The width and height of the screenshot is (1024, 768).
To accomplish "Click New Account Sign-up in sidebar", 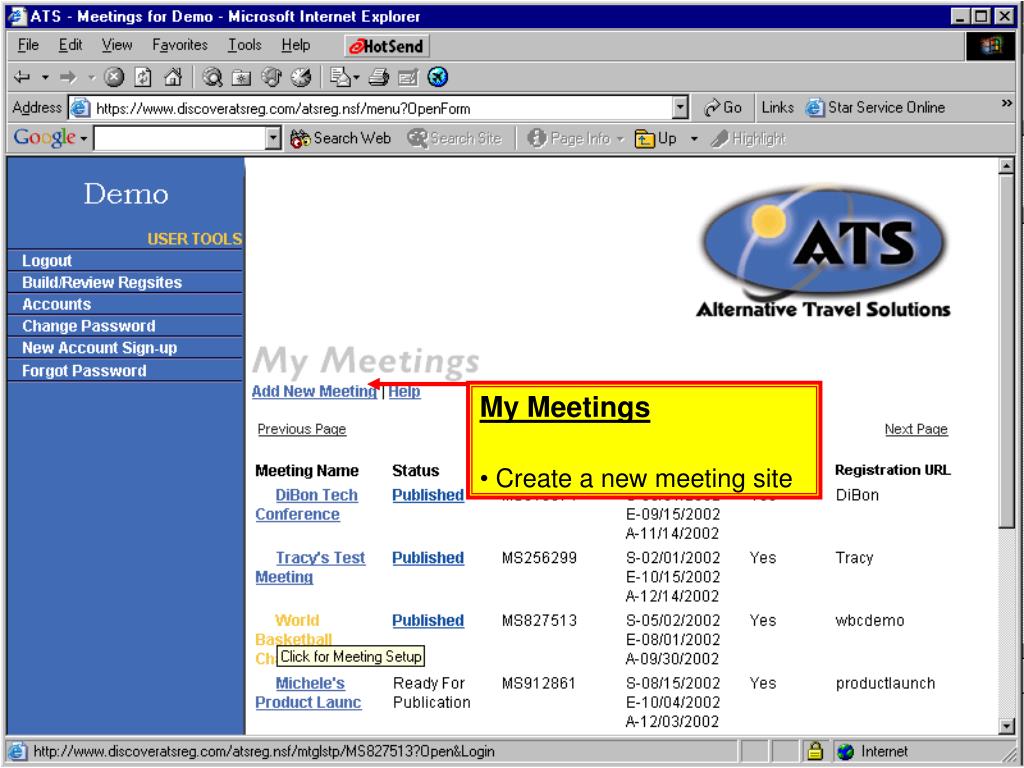I will (x=99, y=348).
